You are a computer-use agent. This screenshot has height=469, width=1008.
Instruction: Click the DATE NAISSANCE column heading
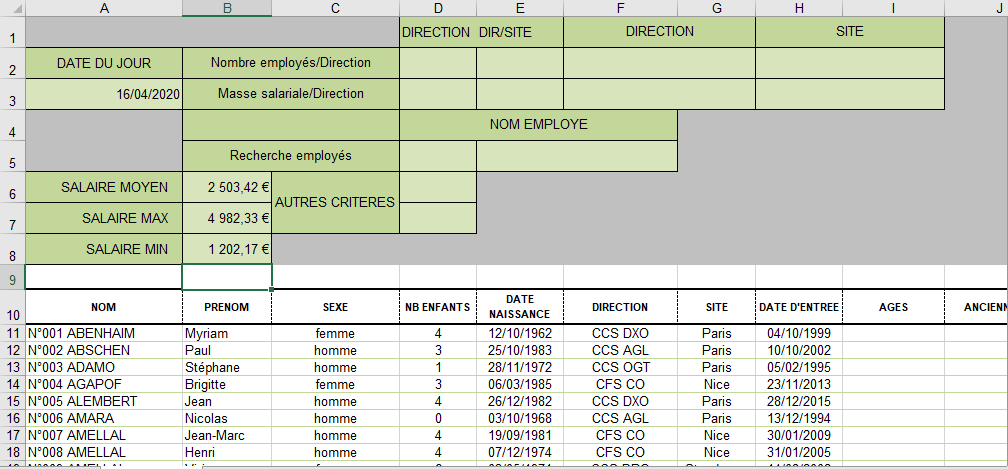pyautogui.click(x=519, y=306)
